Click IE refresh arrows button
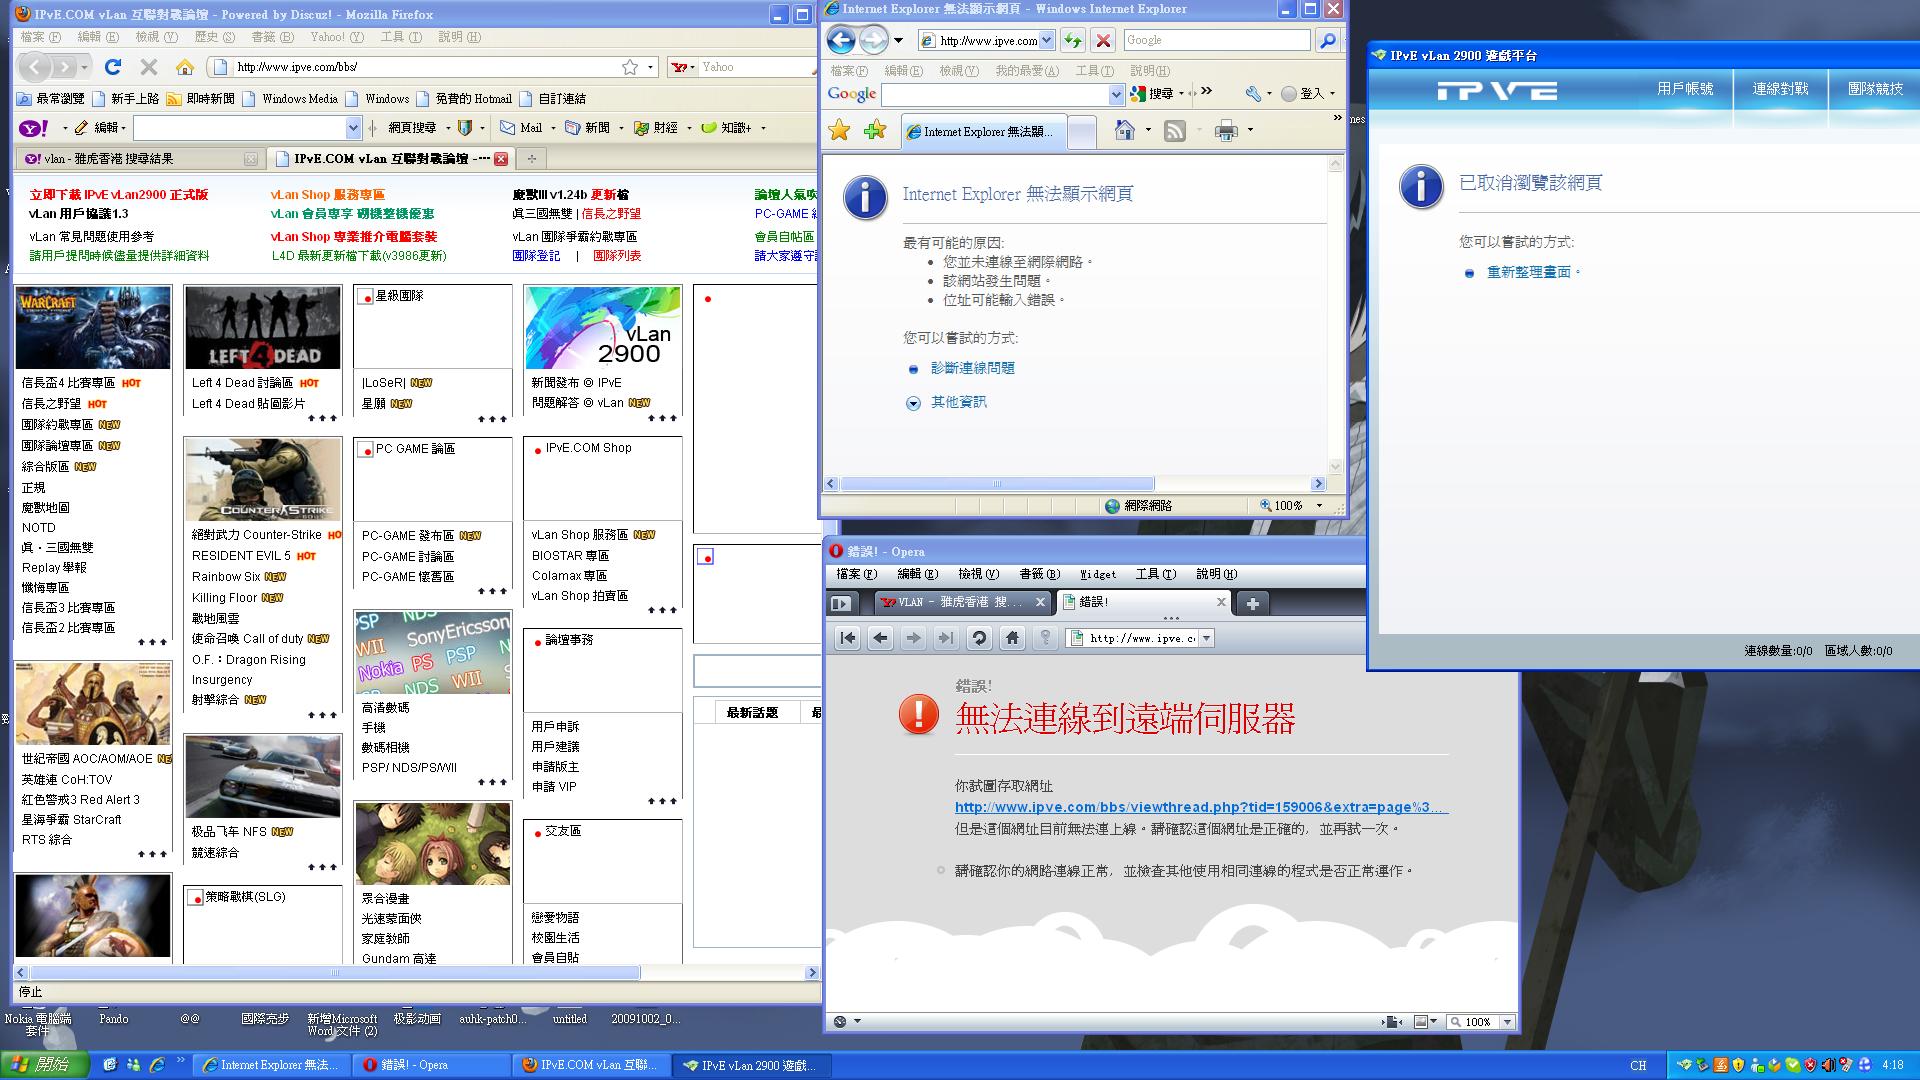 1072,41
